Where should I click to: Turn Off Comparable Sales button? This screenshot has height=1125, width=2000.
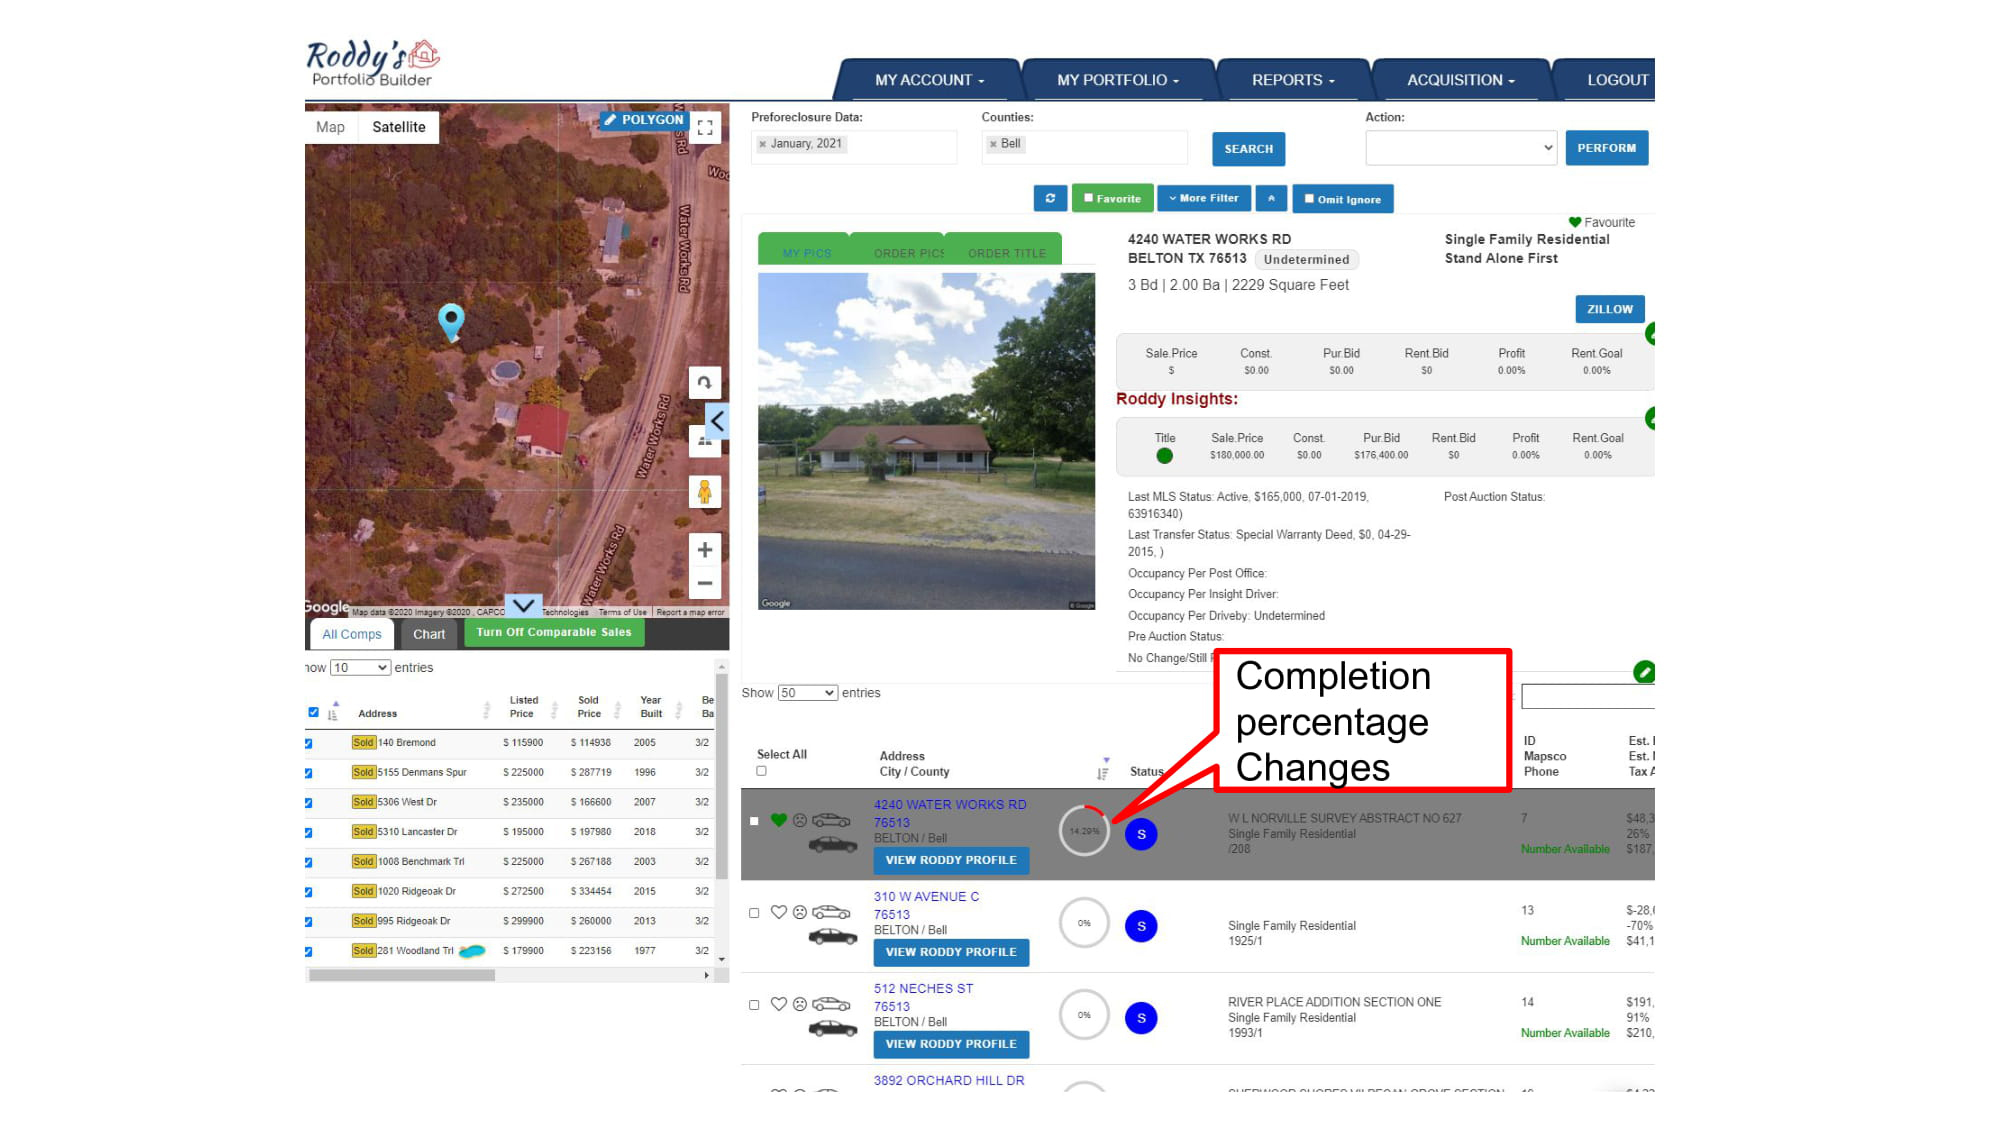(554, 632)
